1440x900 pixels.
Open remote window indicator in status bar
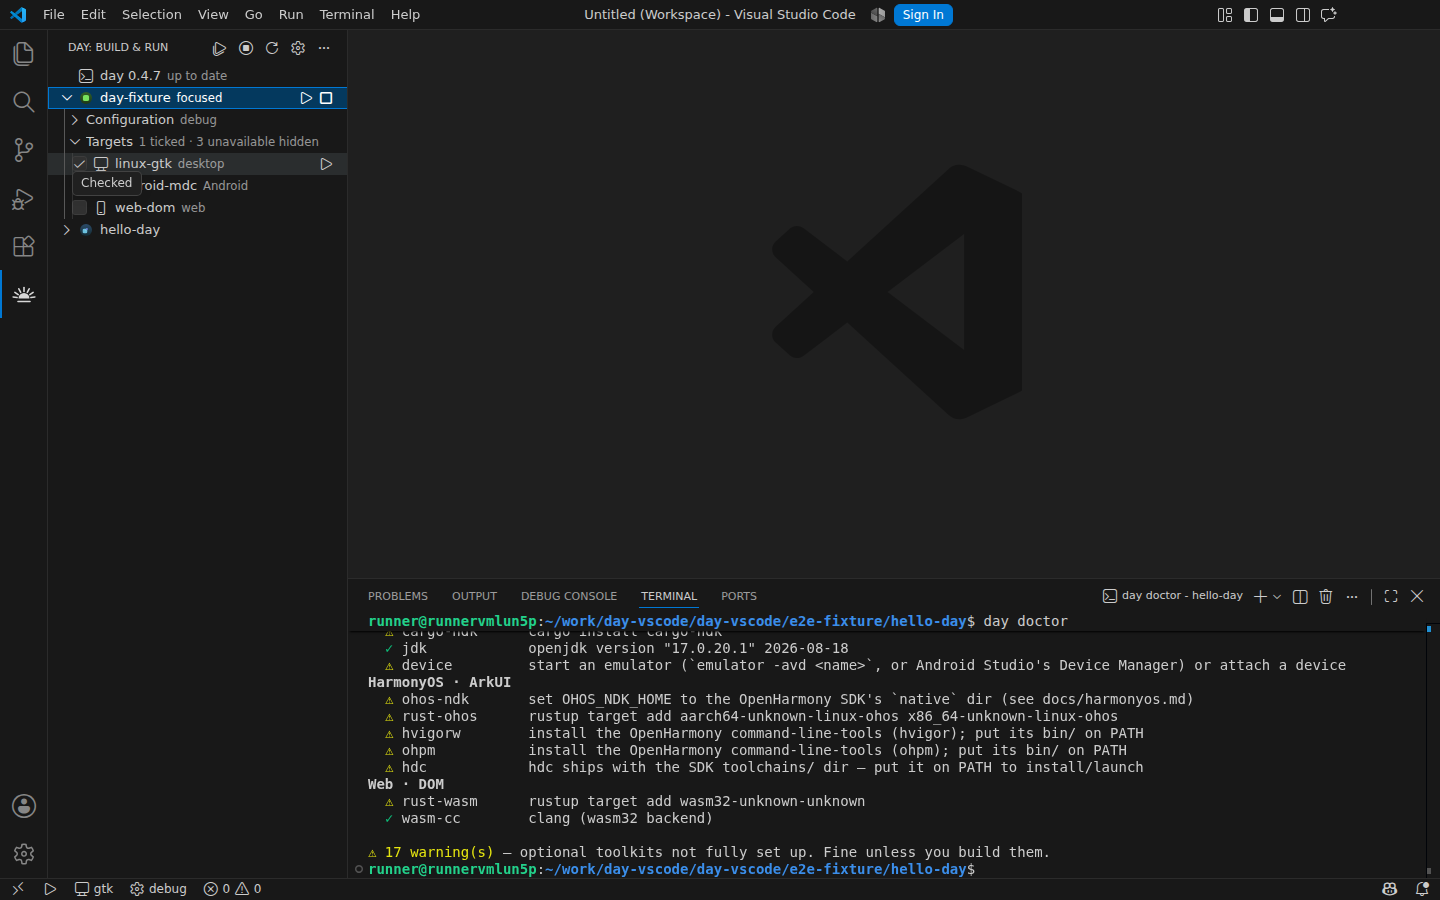click(x=17, y=889)
